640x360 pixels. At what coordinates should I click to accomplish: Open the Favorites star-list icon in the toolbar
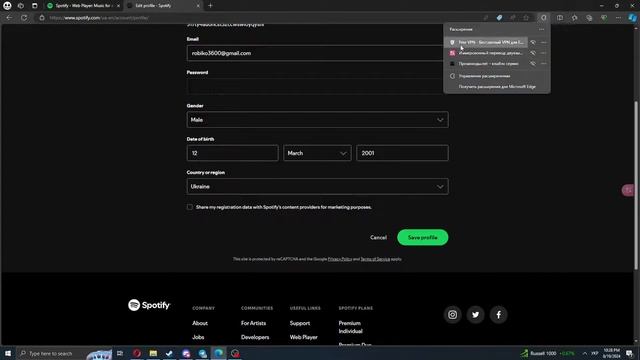pos(575,18)
